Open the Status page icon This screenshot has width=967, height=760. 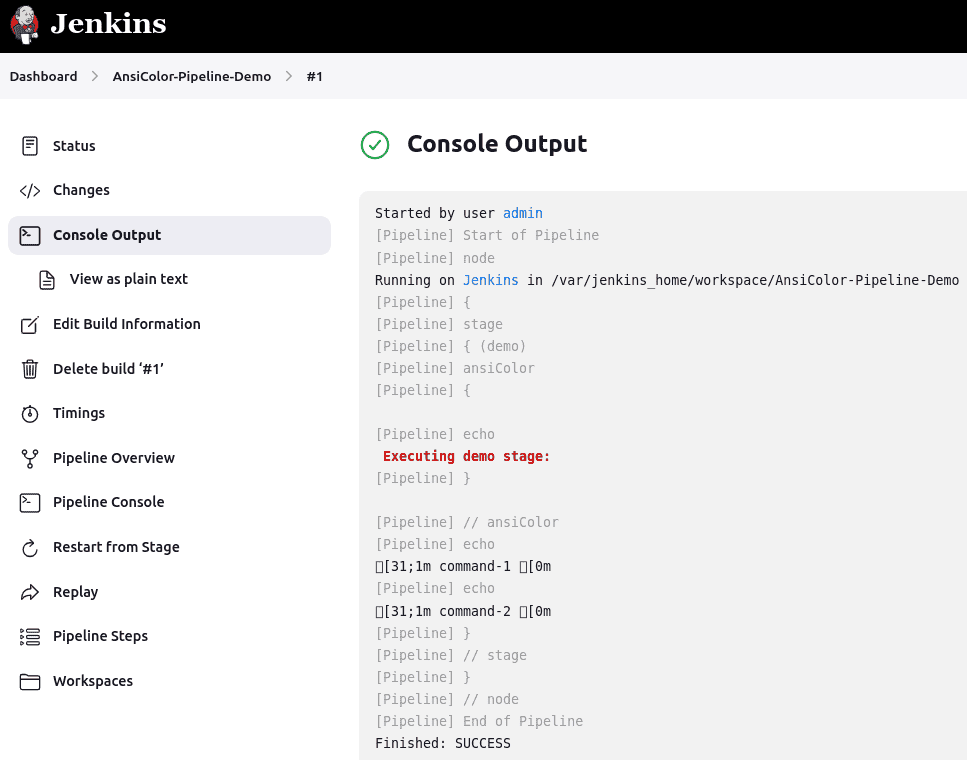click(30, 146)
